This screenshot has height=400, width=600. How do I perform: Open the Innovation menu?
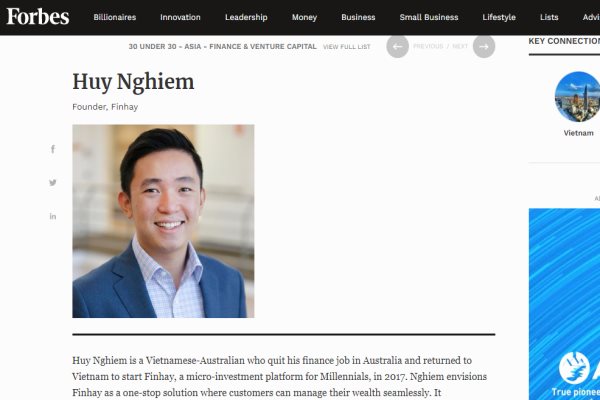180,17
